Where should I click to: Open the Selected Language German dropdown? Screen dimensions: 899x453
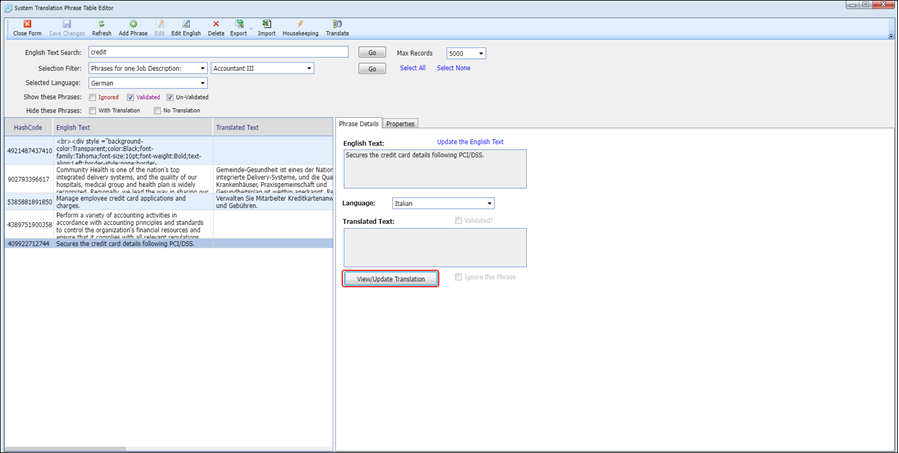coord(148,83)
